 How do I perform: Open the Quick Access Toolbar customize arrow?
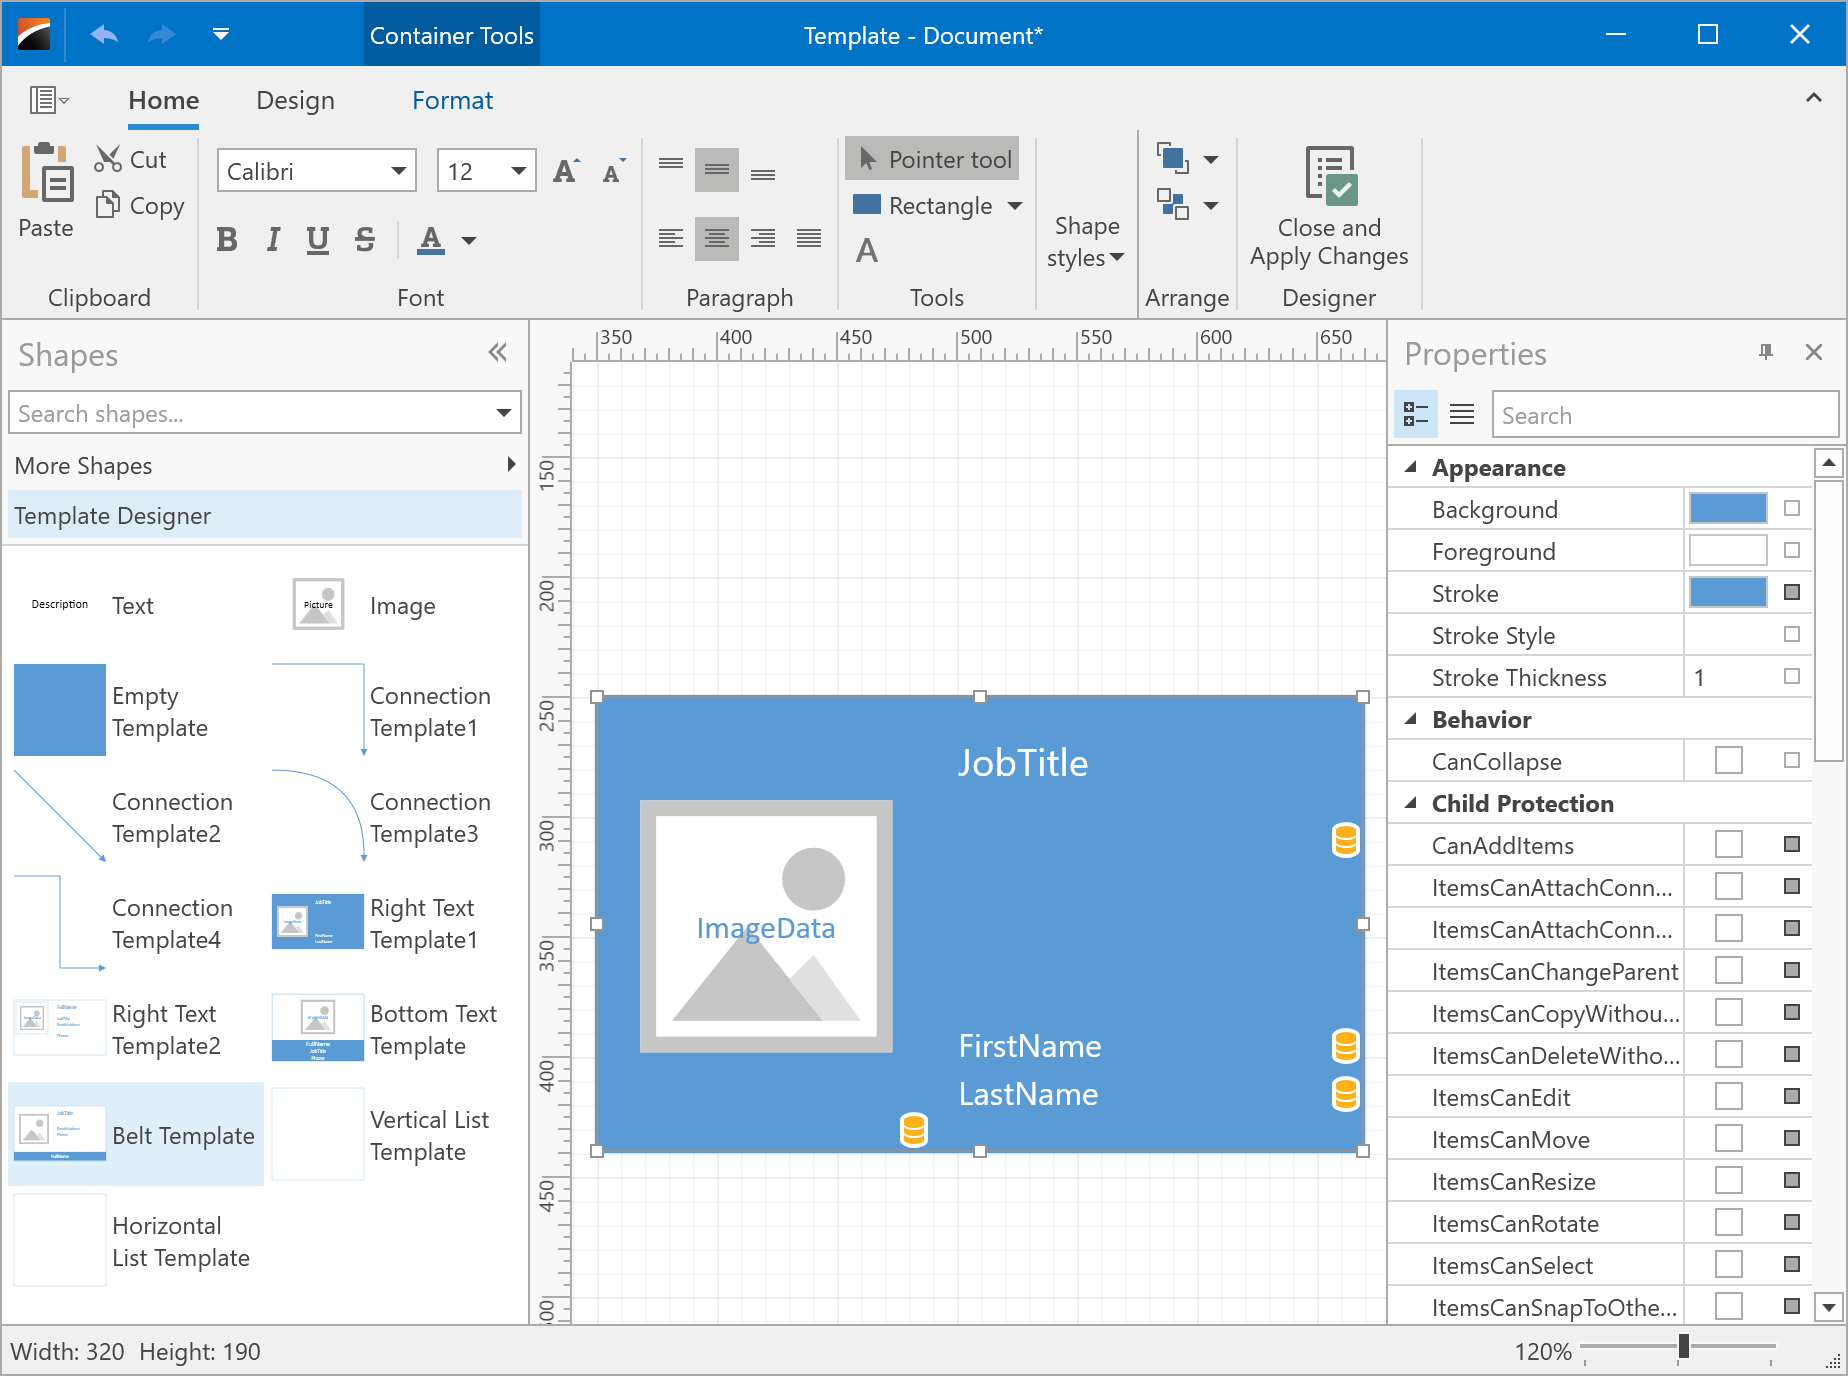click(221, 35)
